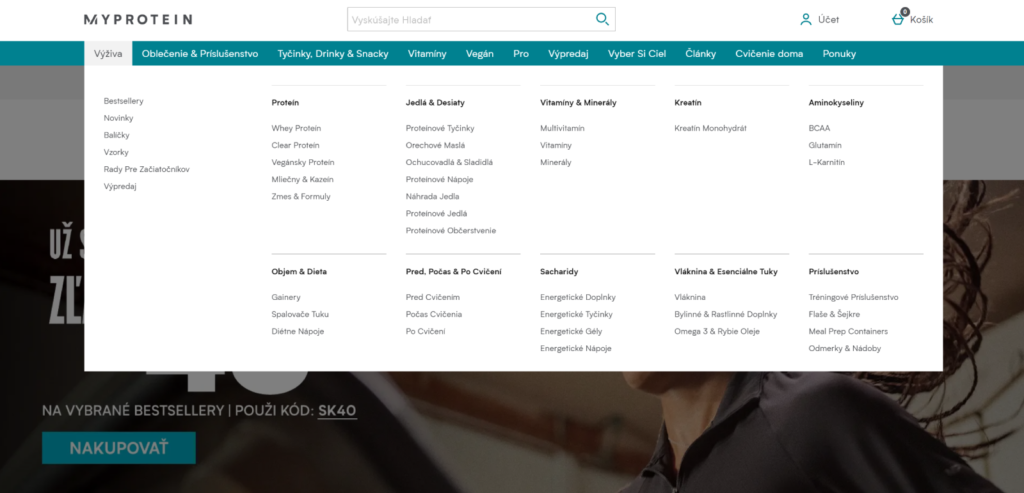The width and height of the screenshot is (1024, 493).
Task: Select the Pro menu item
Action: tap(521, 54)
